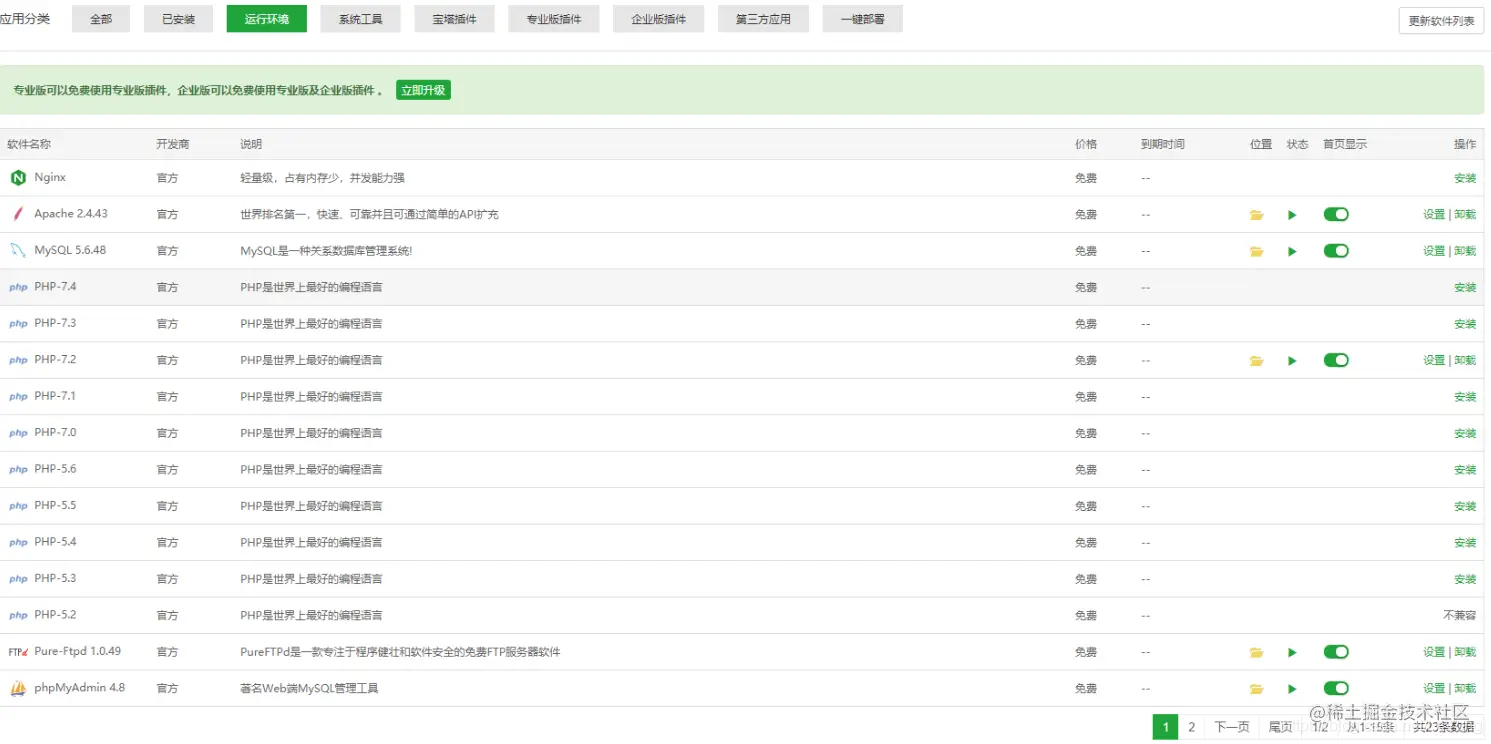Click the Apache running status play icon
This screenshot has width=1491, height=744.
pos(1292,215)
